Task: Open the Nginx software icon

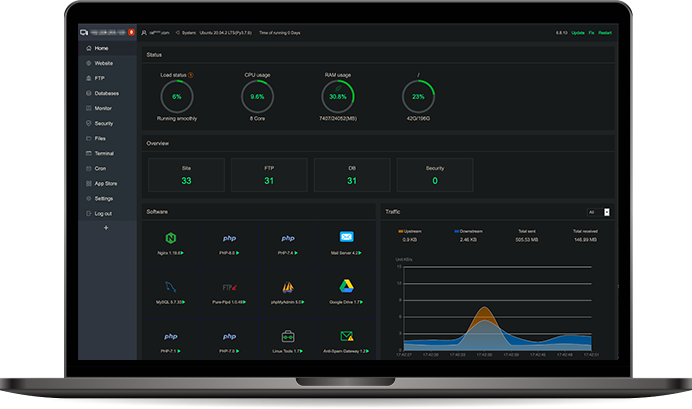Action: (169, 238)
